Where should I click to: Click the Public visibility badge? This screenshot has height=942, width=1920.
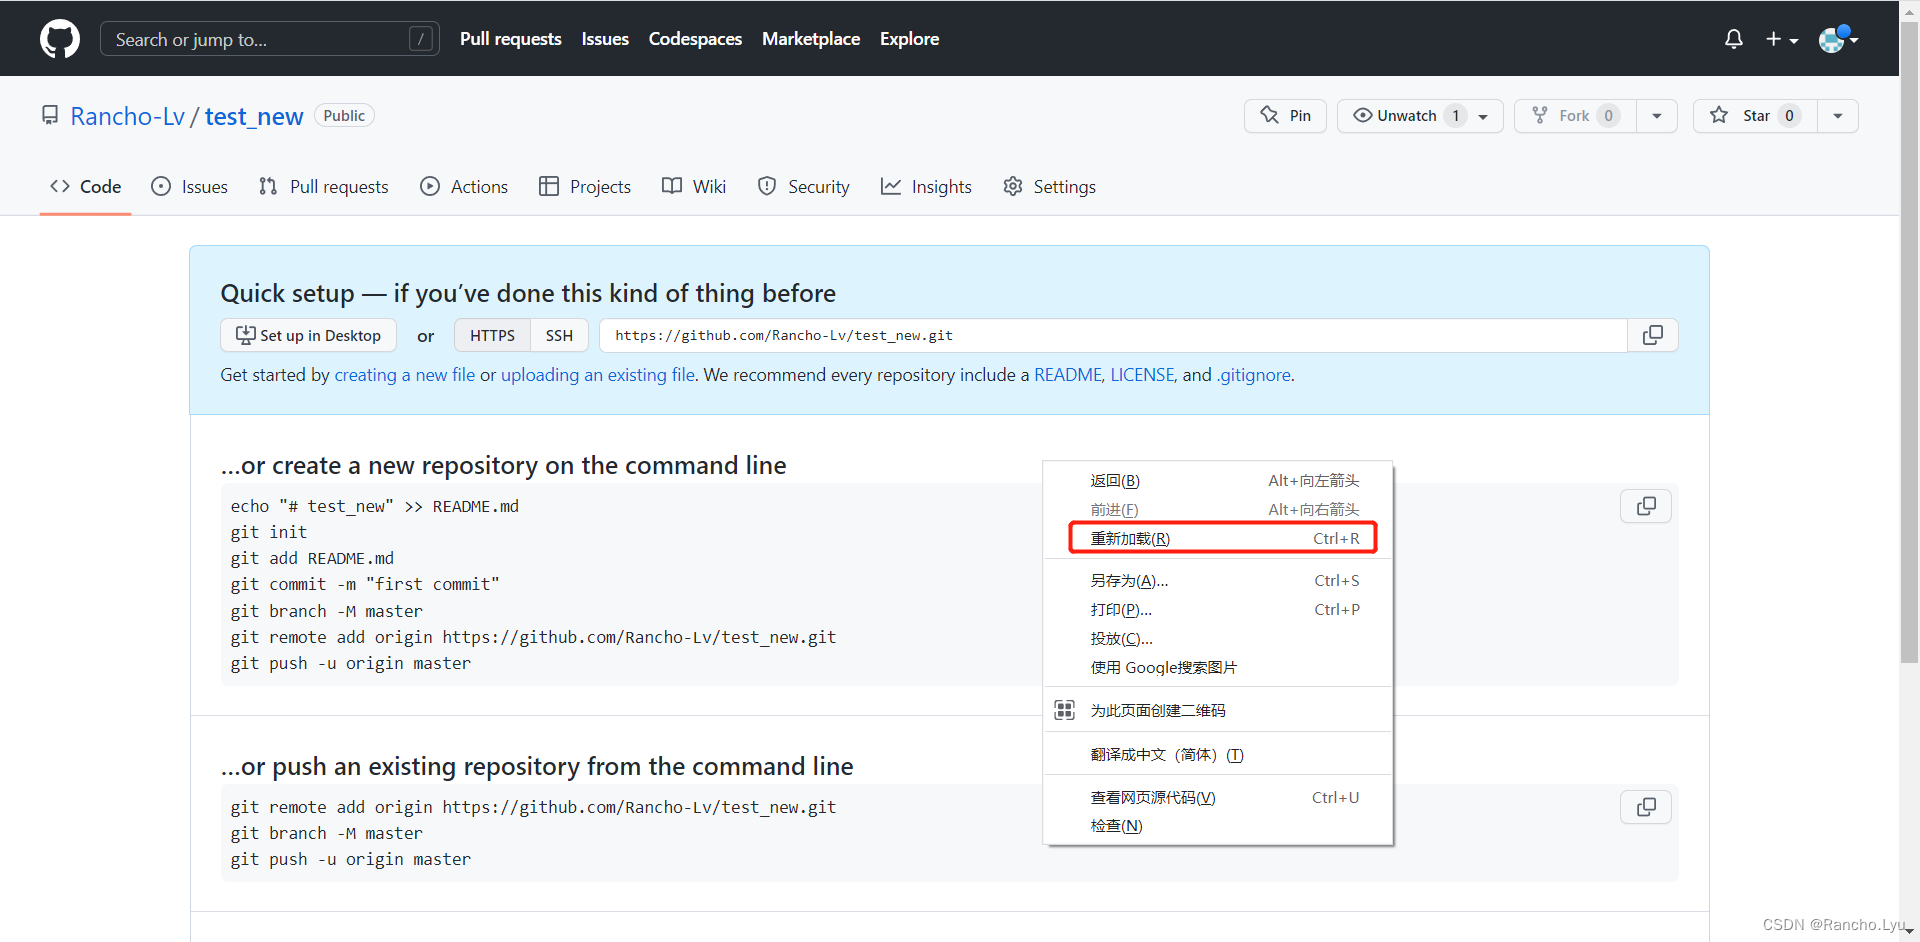click(344, 116)
